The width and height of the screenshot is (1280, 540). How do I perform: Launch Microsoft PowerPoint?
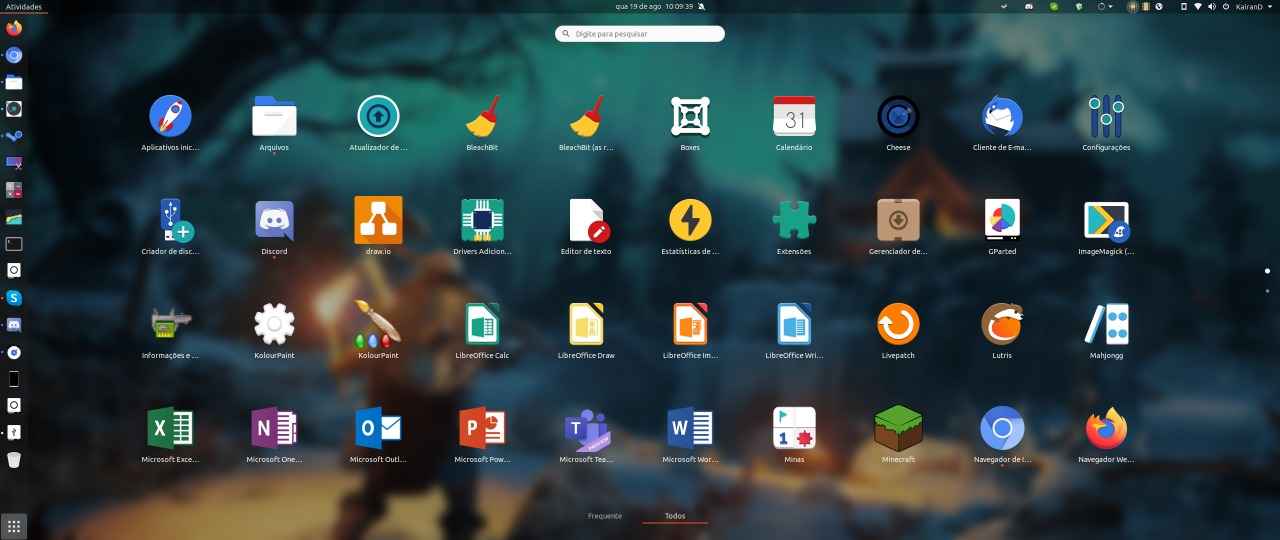tap(482, 428)
